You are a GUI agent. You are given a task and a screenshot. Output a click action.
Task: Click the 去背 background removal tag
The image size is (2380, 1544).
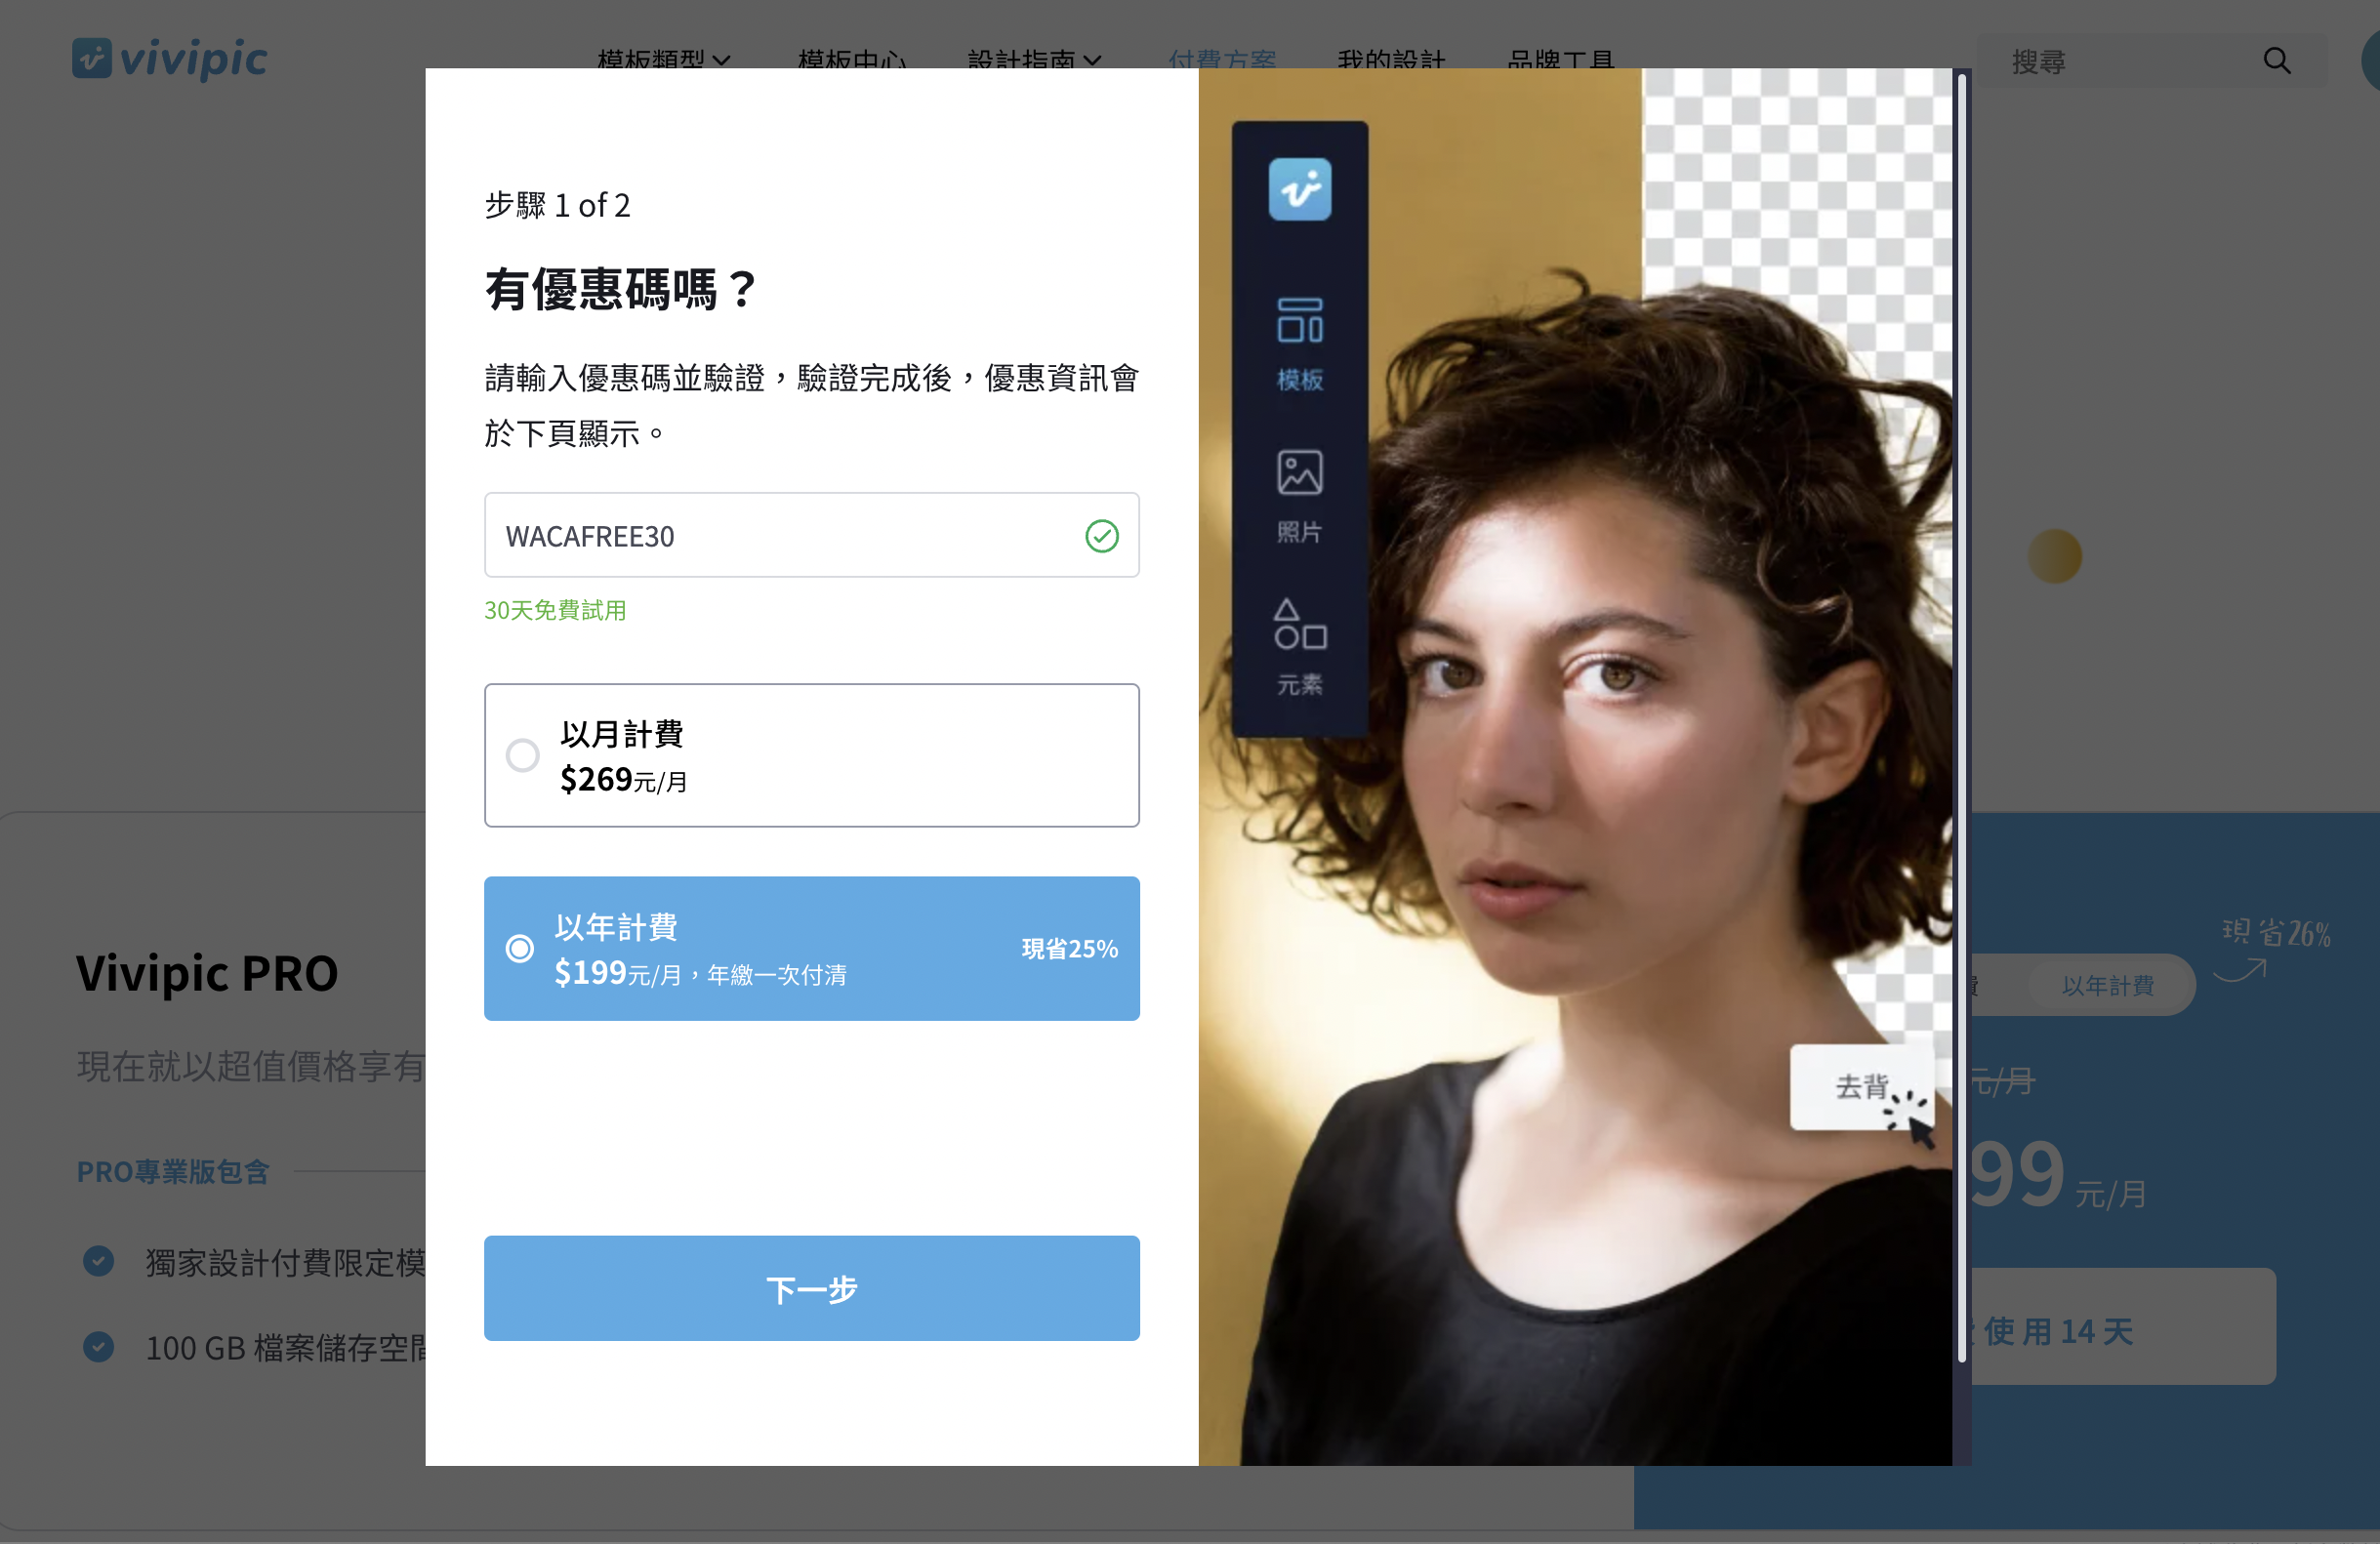coord(1862,1087)
